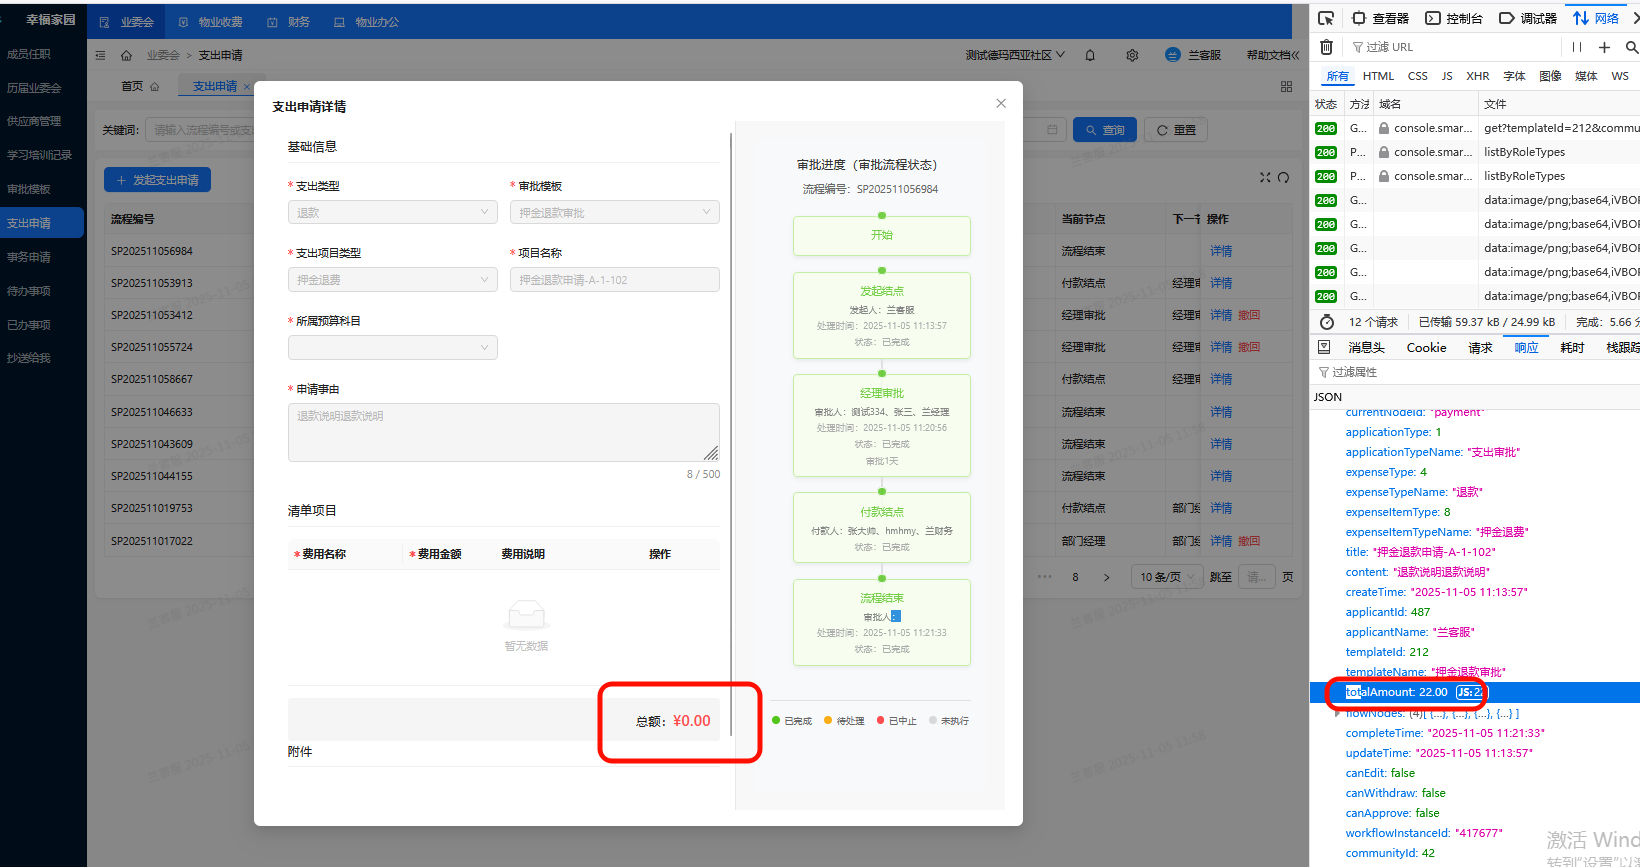
Task: Activate the devtools element picker icon
Action: tap(1326, 18)
